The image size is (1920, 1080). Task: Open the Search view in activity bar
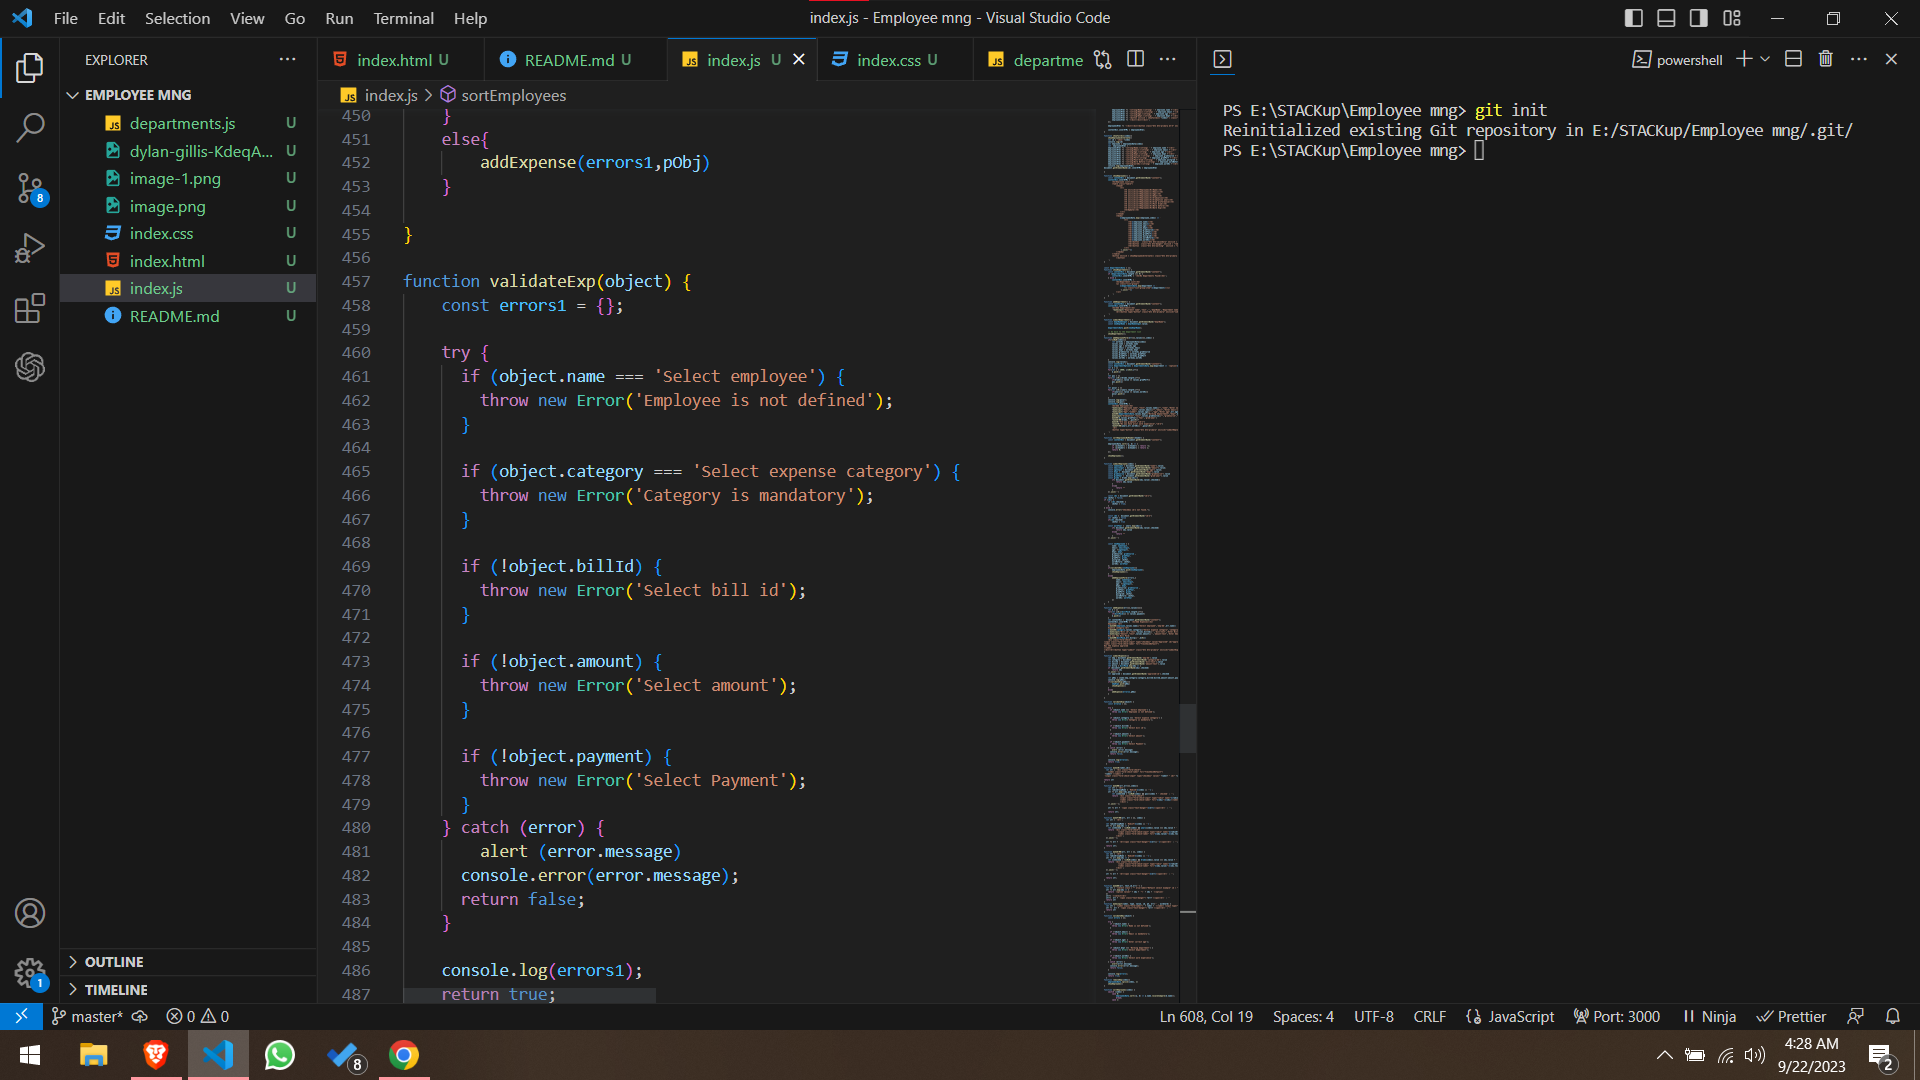(30, 127)
